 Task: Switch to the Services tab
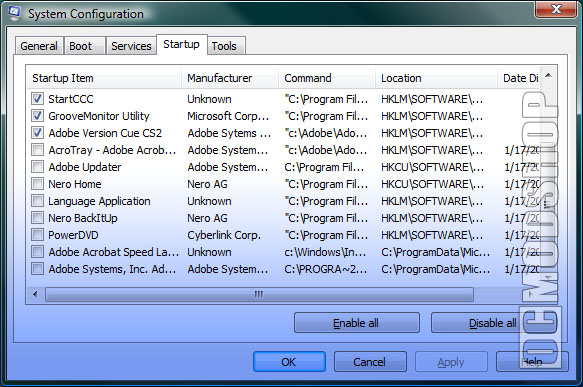point(131,46)
